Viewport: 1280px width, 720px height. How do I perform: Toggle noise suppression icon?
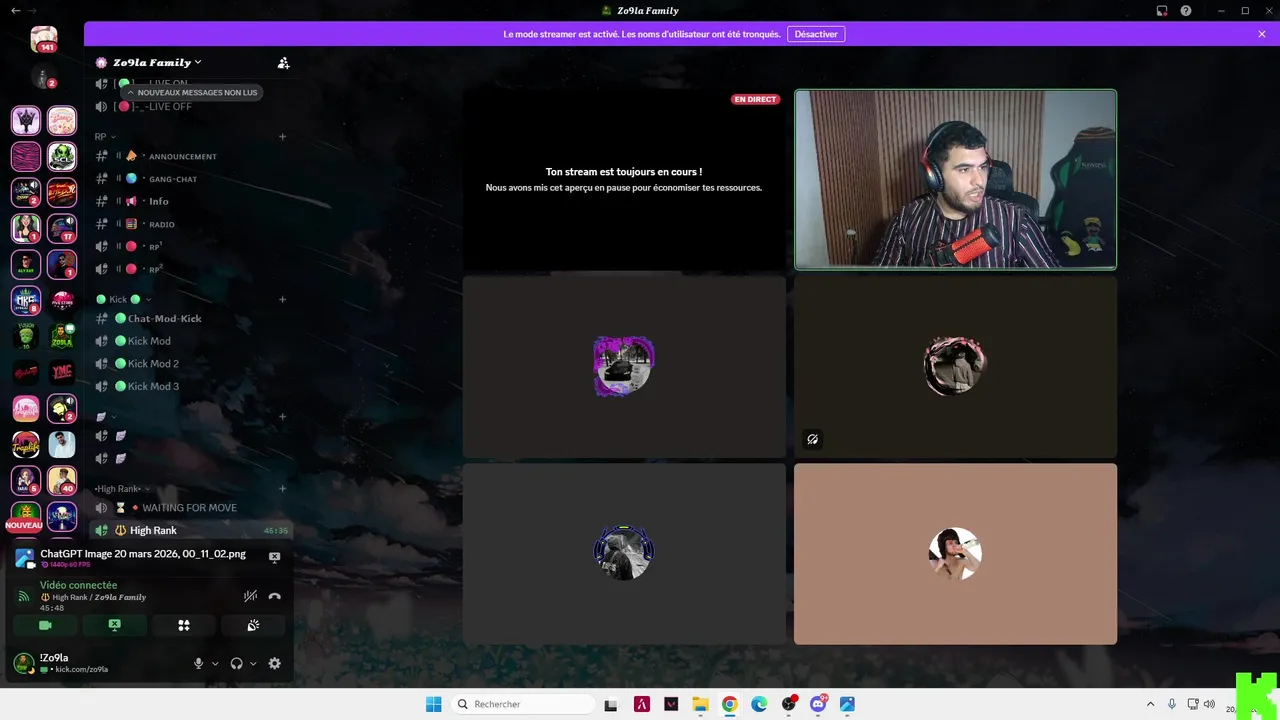pos(250,596)
